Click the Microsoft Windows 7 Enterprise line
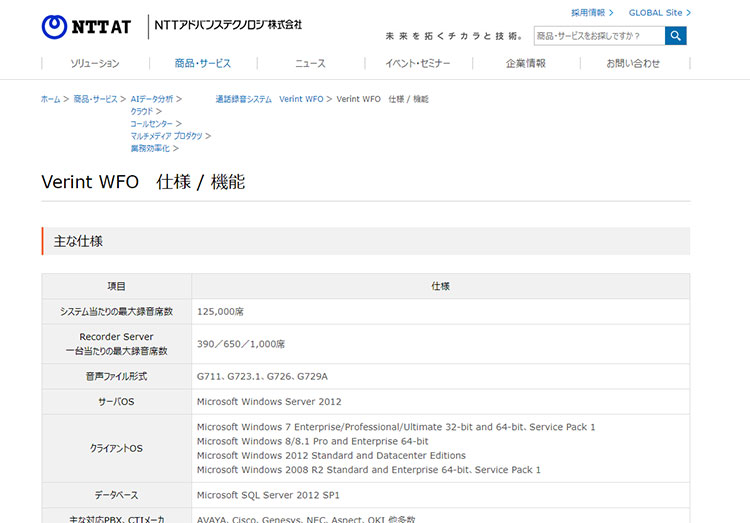 click(396, 427)
